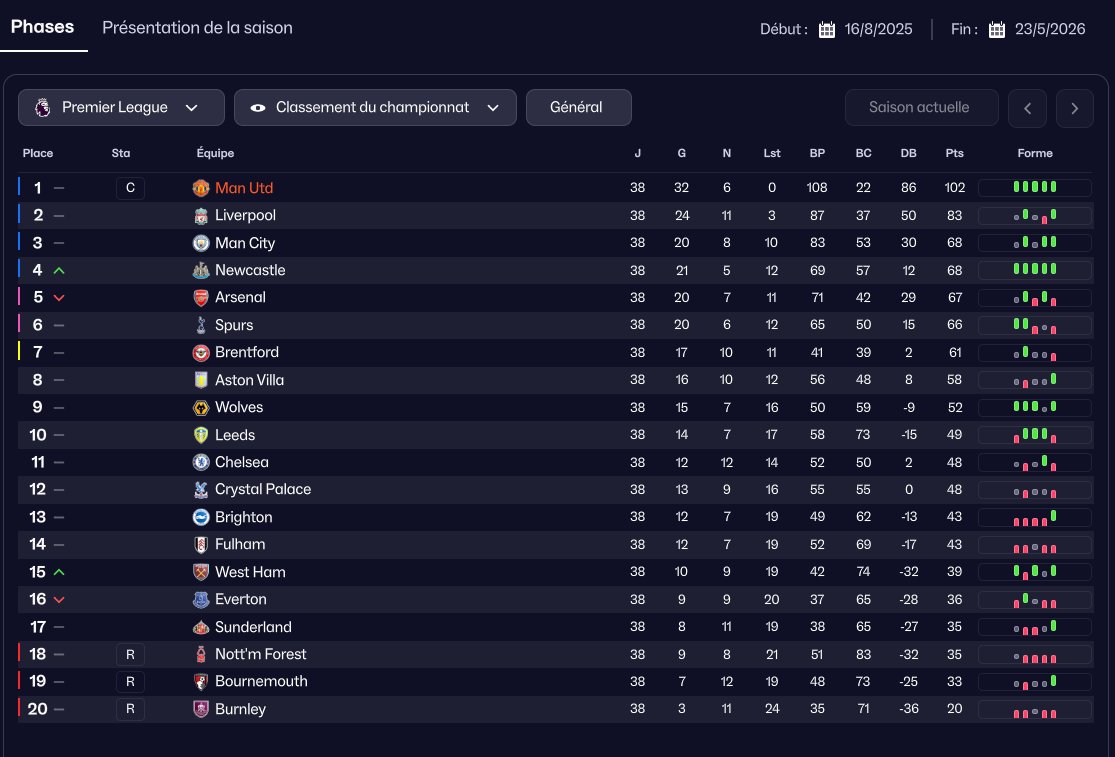The height and width of the screenshot is (757, 1115).
Task: Click the Burnley club crest
Action: 200,709
